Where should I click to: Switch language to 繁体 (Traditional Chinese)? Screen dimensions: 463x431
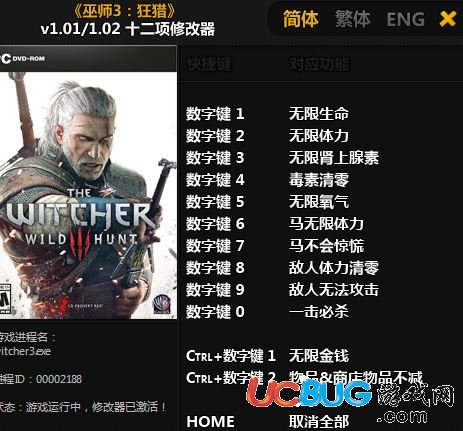click(x=353, y=19)
